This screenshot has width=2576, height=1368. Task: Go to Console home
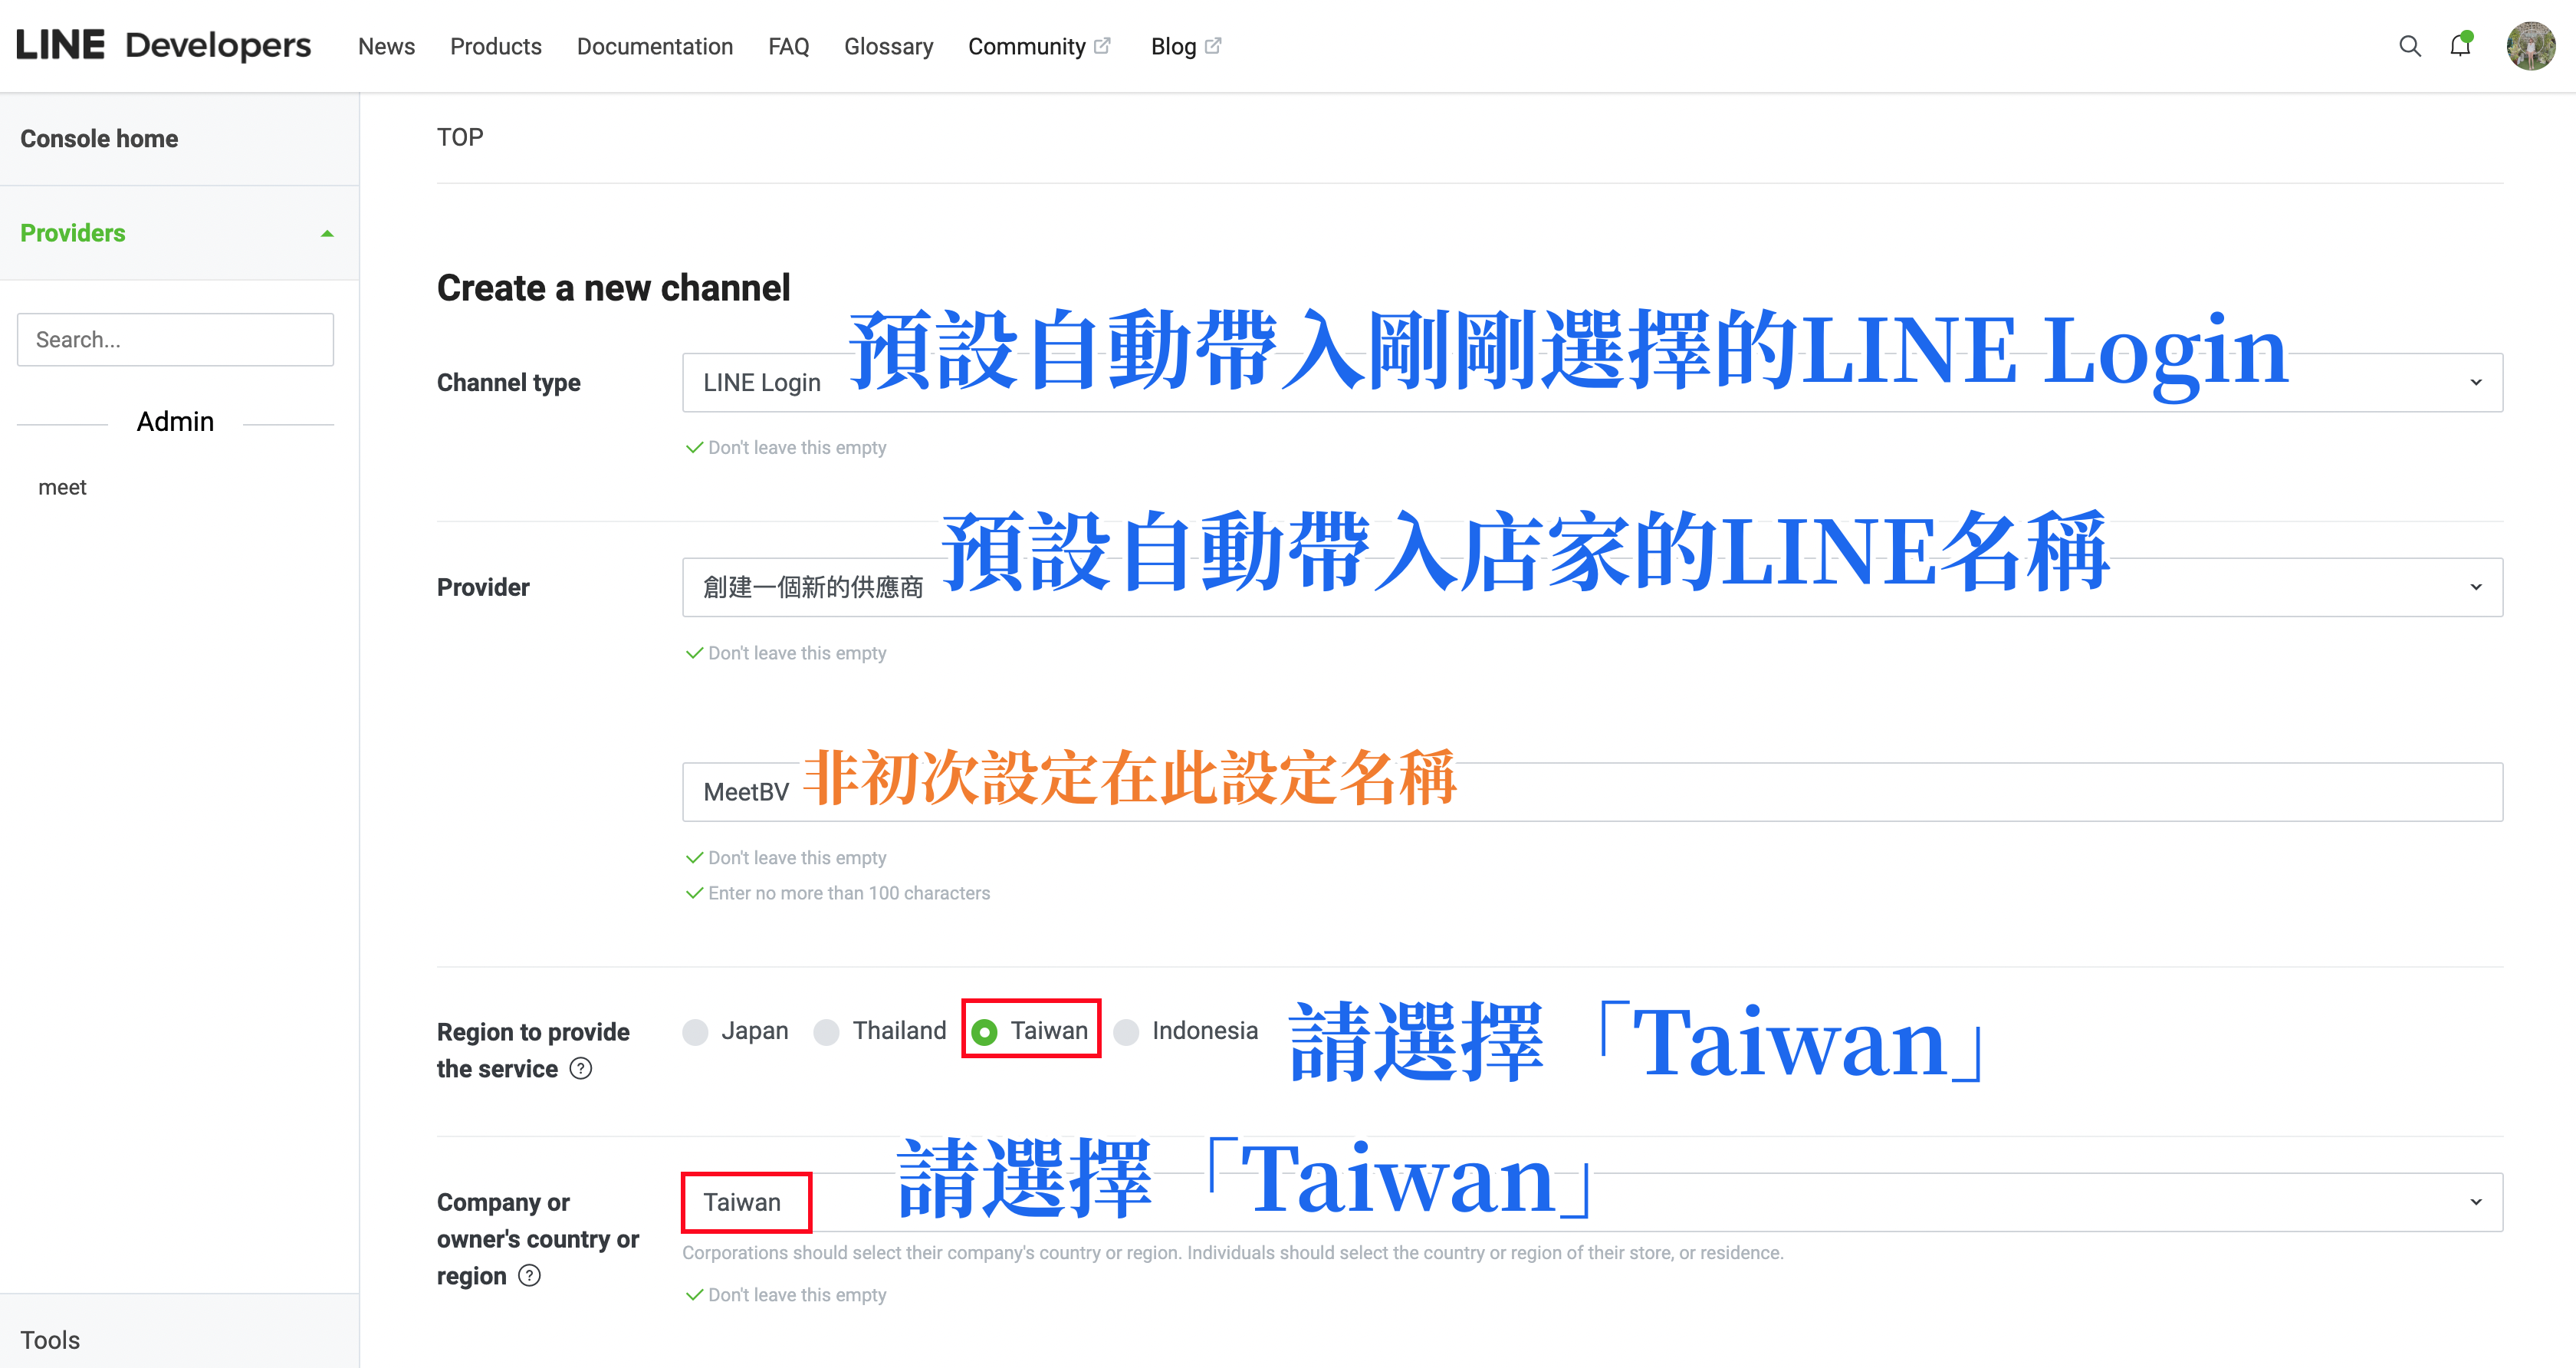pos(179,139)
